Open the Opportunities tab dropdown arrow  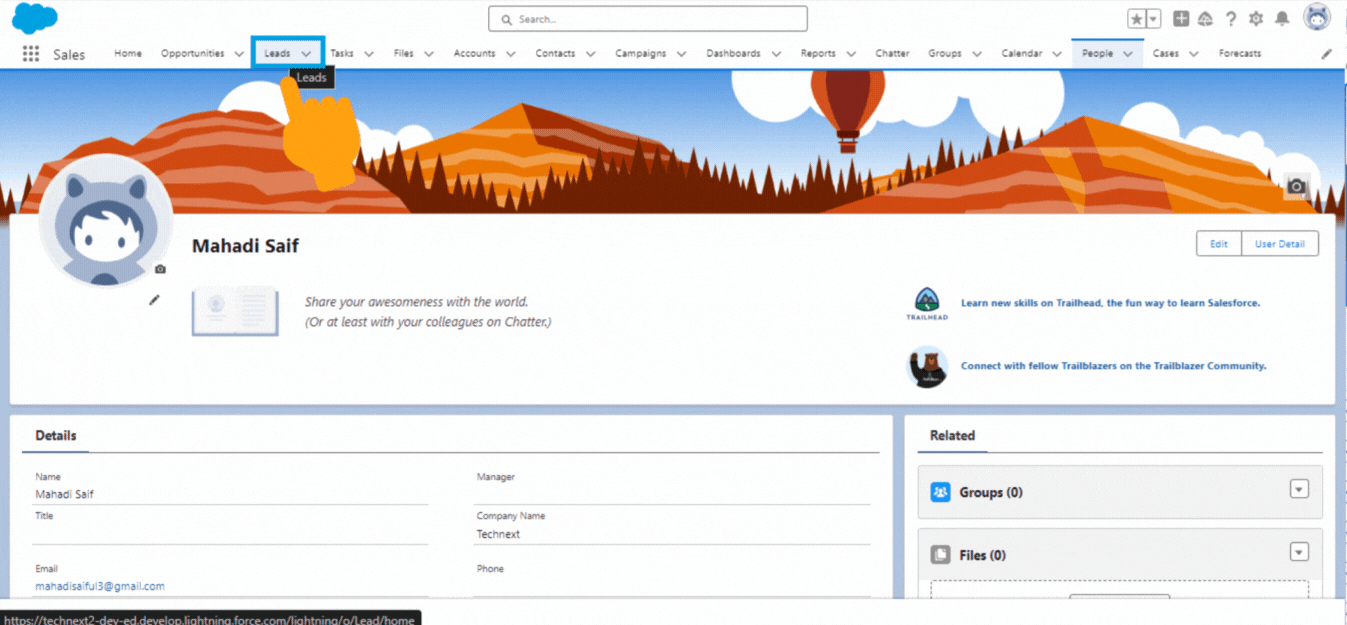click(240, 53)
